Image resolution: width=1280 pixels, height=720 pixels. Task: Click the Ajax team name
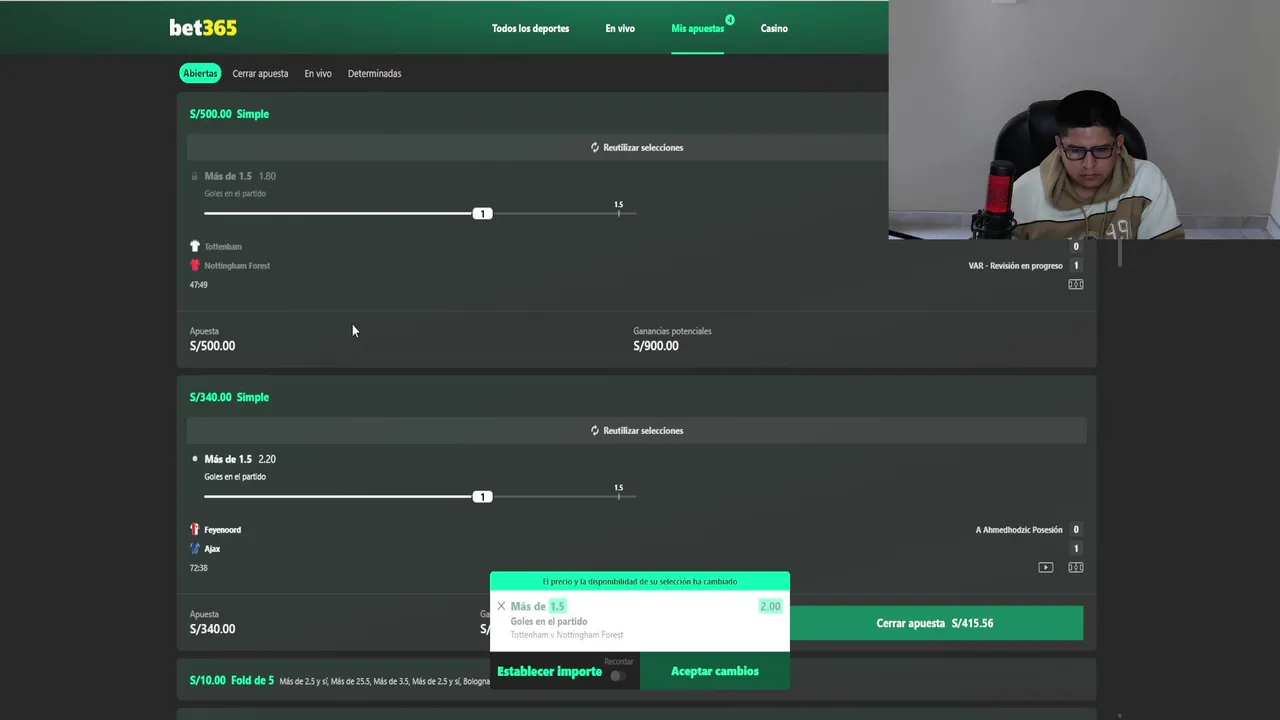click(x=212, y=548)
